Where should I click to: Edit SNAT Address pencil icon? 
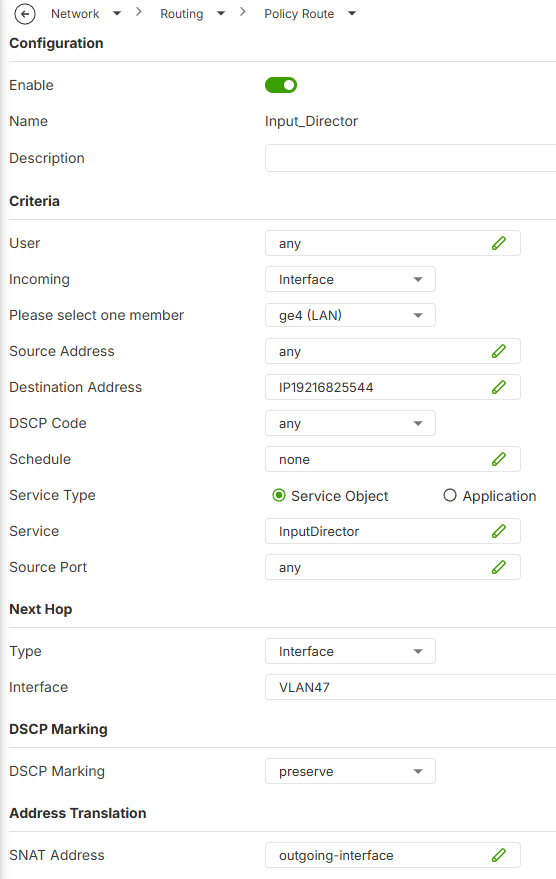[x=499, y=855]
